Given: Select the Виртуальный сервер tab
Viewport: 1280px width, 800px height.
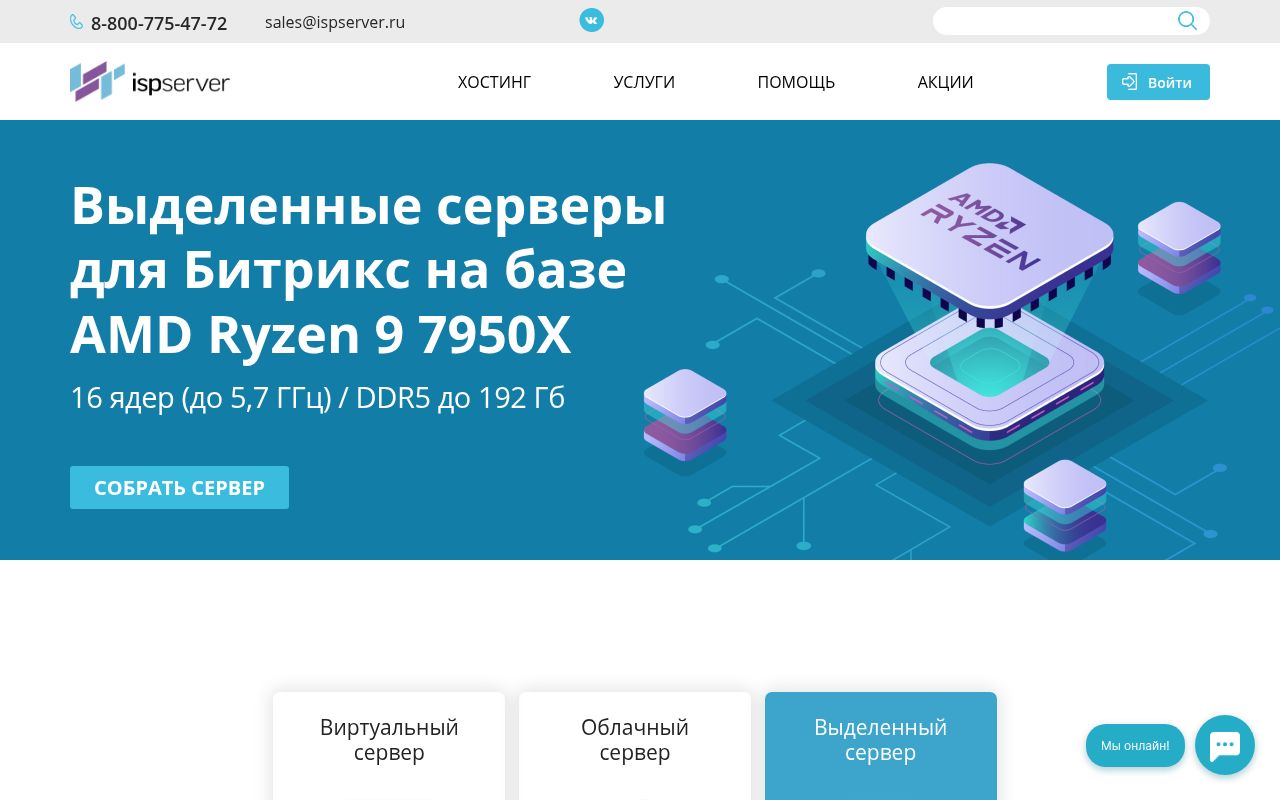Looking at the screenshot, I should 389,745.
